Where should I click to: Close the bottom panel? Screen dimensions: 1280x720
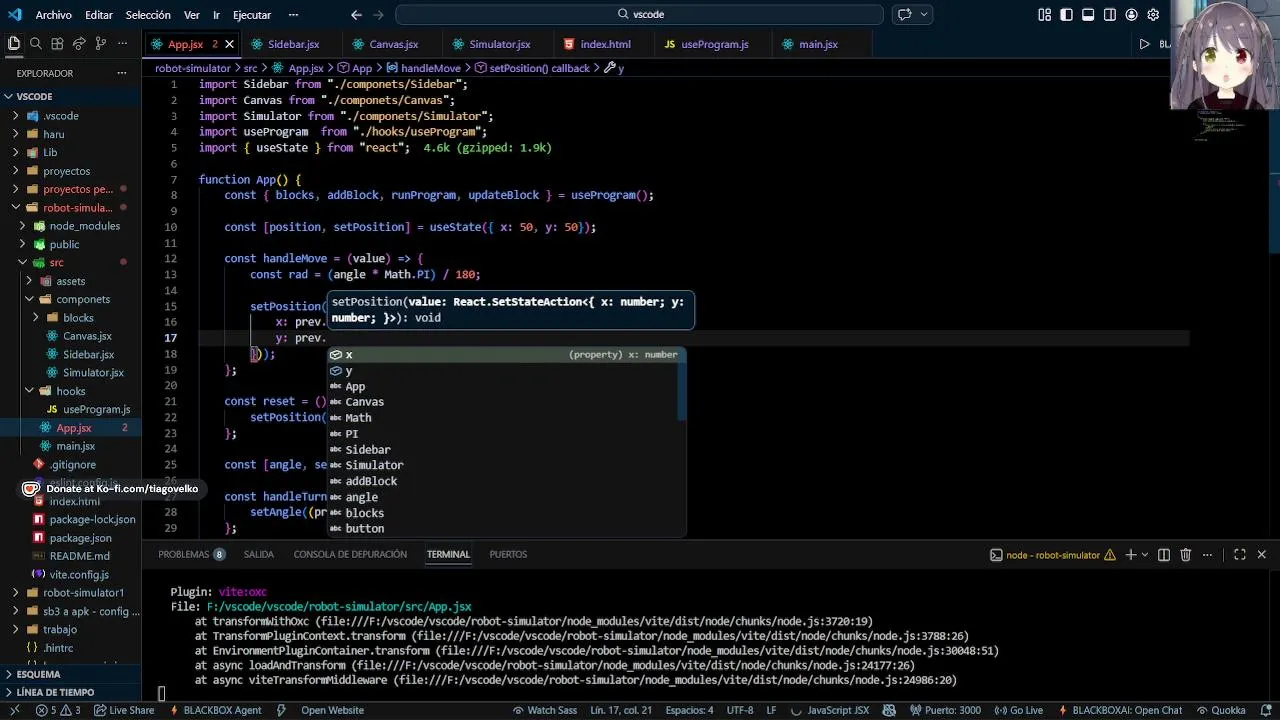click(x=1261, y=555)
